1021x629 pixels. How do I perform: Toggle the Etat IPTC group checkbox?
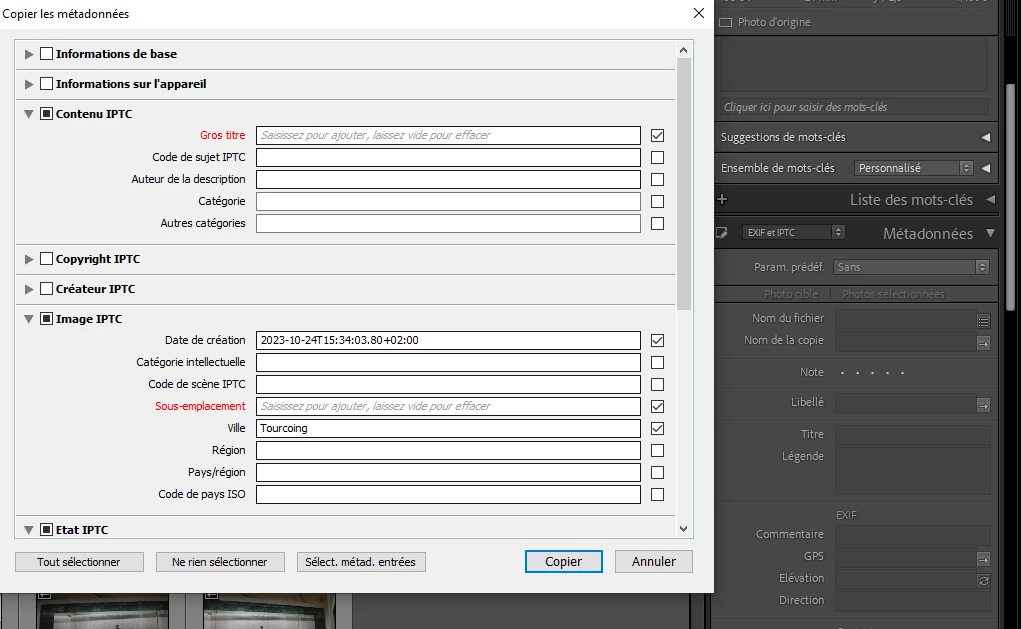(46, 529)
